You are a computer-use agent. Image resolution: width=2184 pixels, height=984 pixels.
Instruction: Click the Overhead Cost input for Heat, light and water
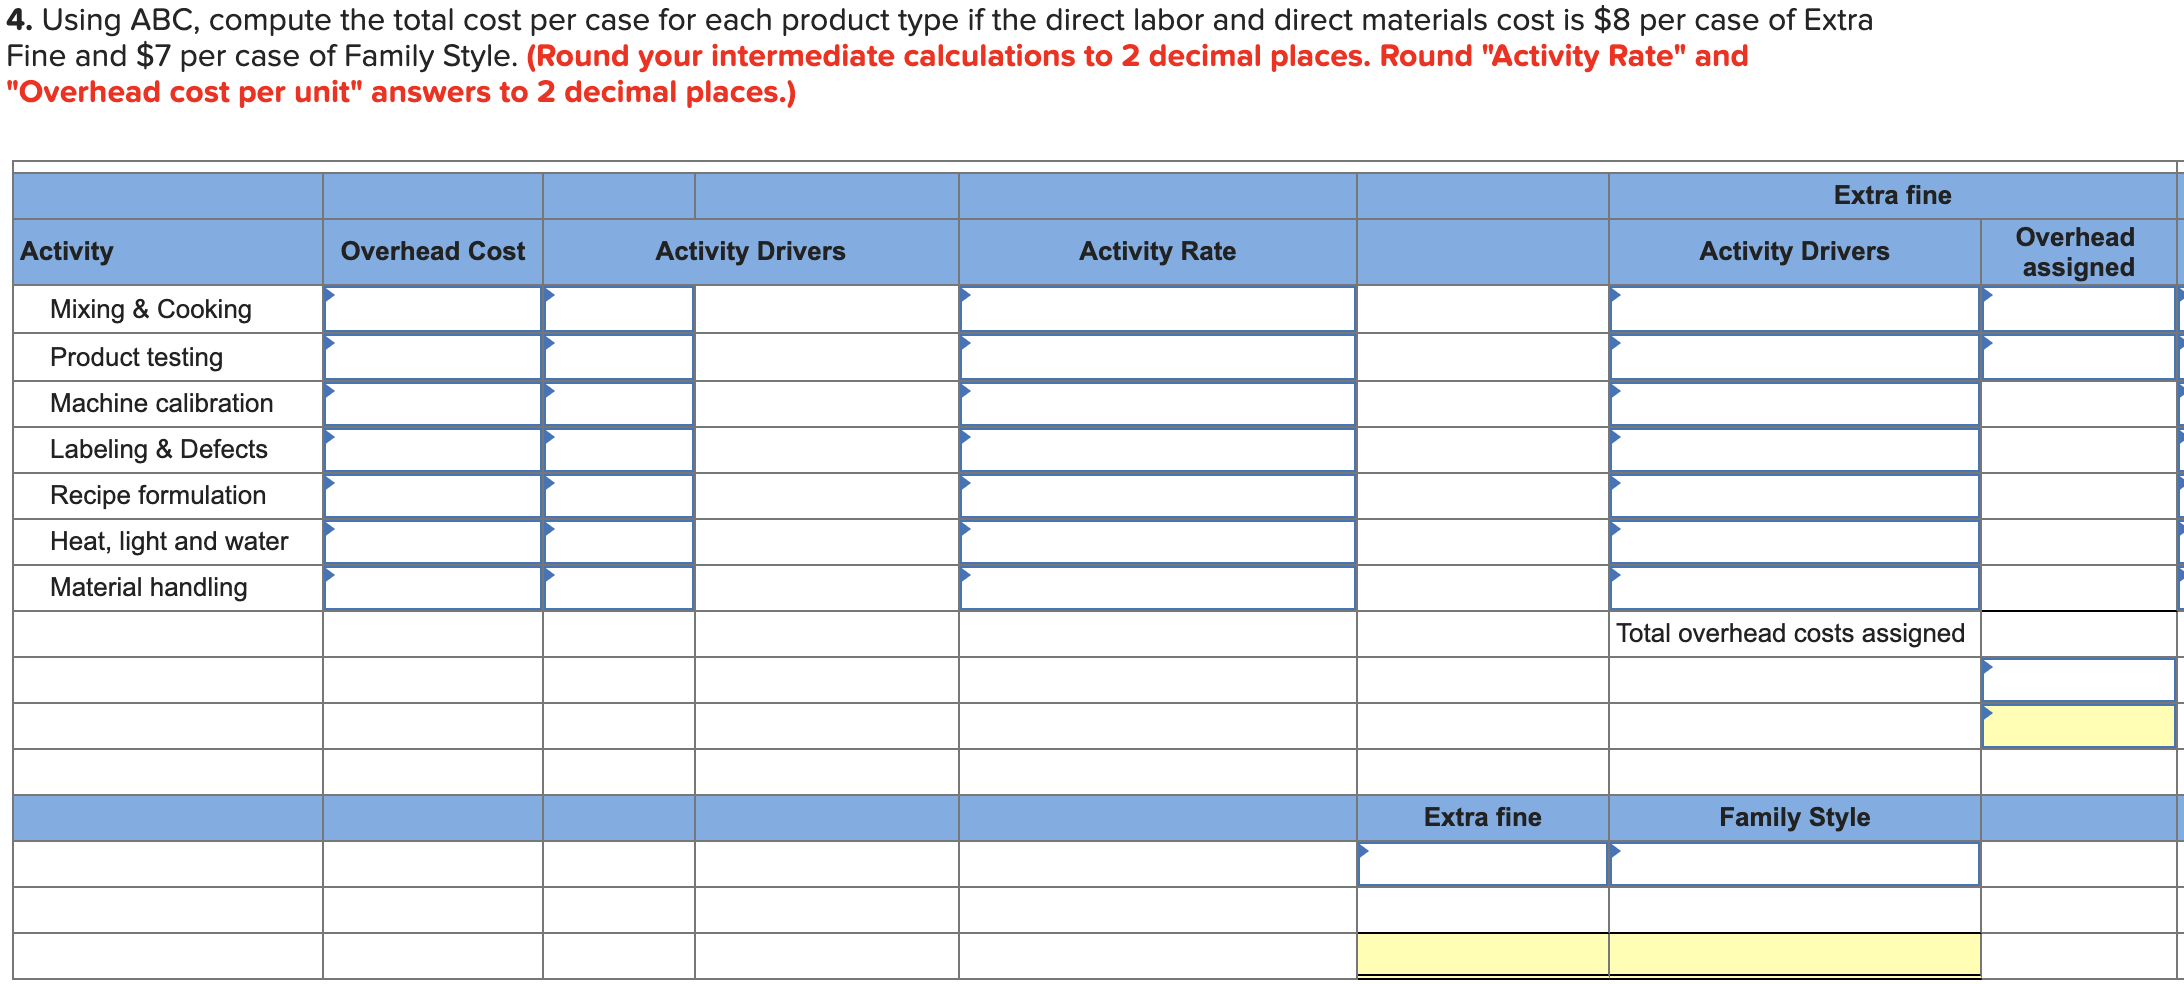pos(432,541)
